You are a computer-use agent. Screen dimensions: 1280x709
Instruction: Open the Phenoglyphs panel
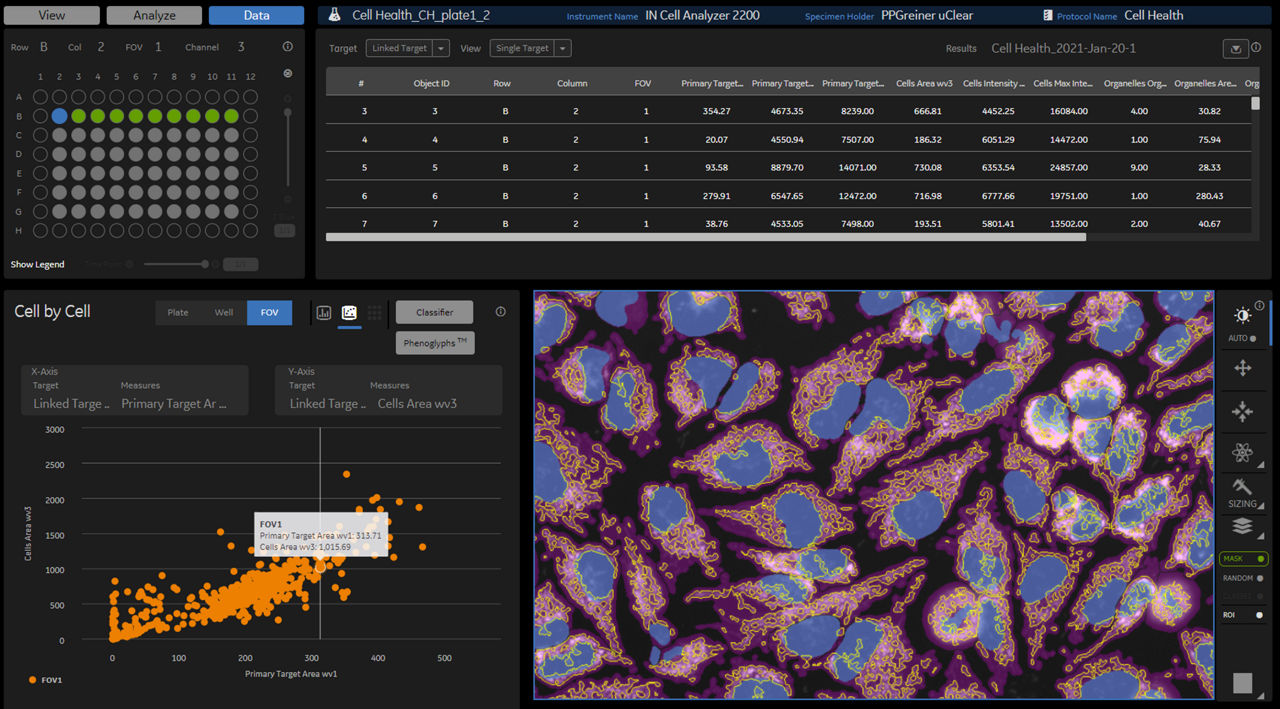click(434, 342)
